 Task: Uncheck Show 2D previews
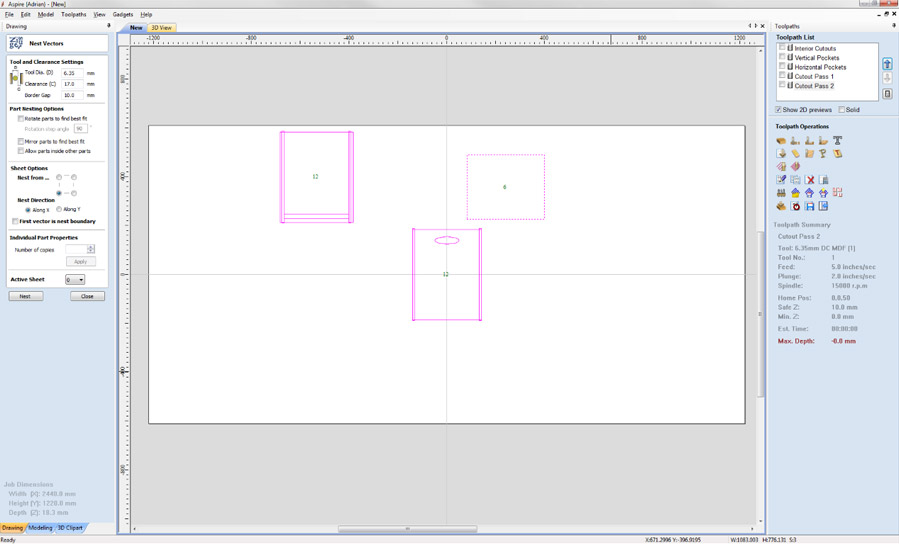[x=779, y=109]
